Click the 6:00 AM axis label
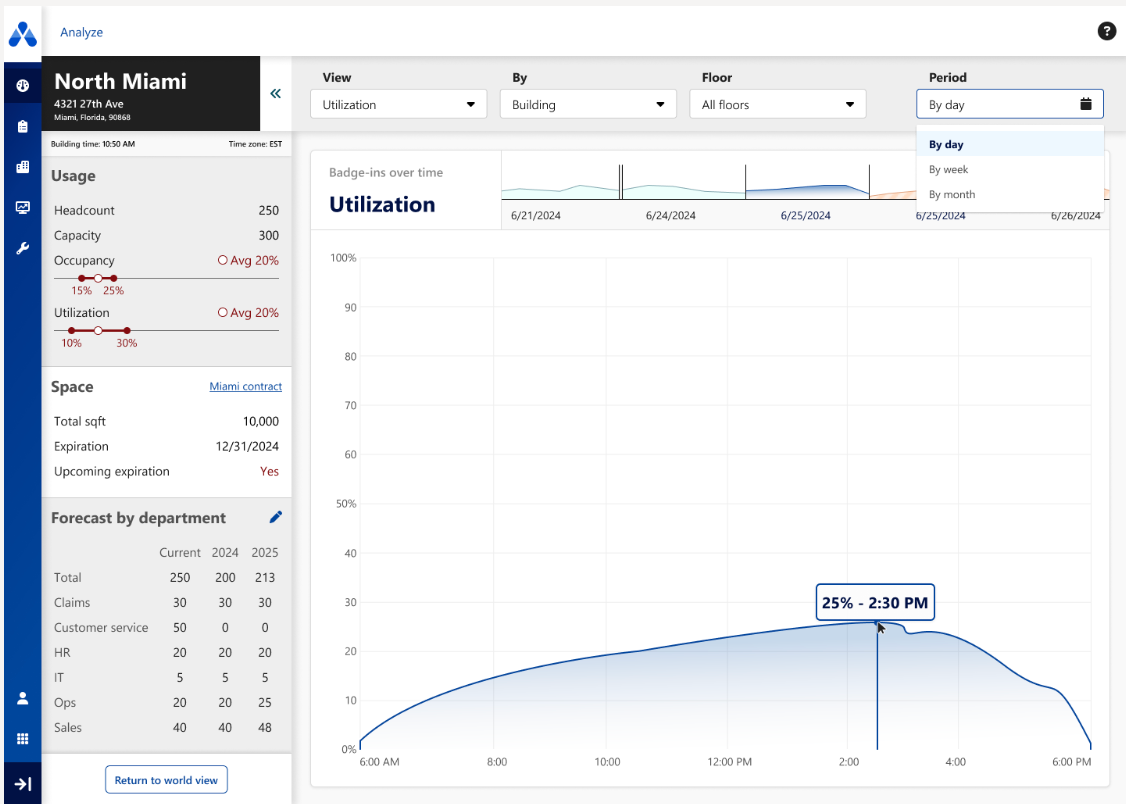Screen dimensions: 1126x804 coord(379,762)
